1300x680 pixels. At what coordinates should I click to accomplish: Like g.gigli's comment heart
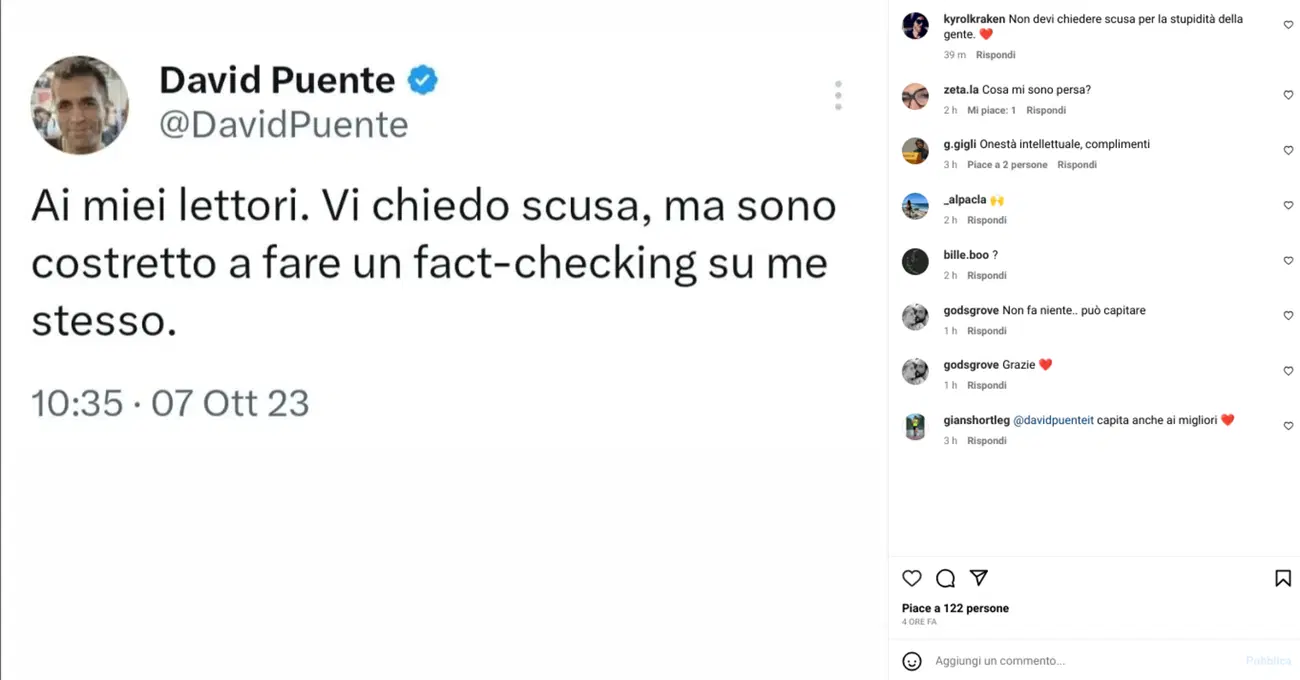click(x=1288, y=150)
